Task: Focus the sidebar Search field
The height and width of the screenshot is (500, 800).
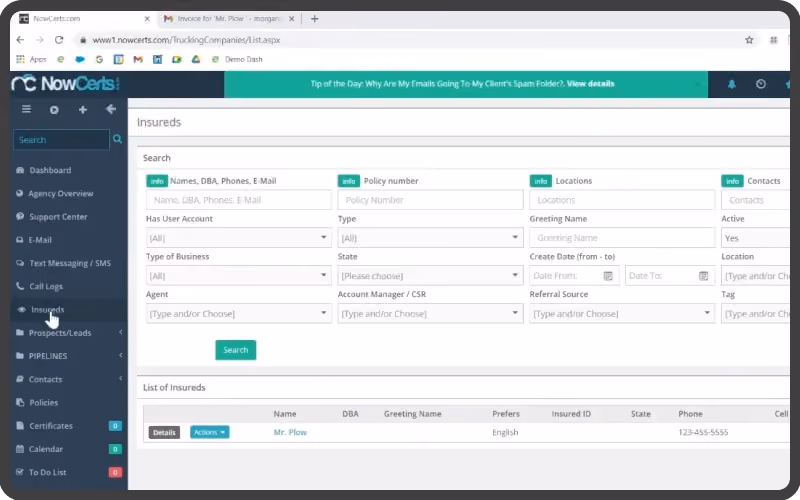Action: (61, 140)
